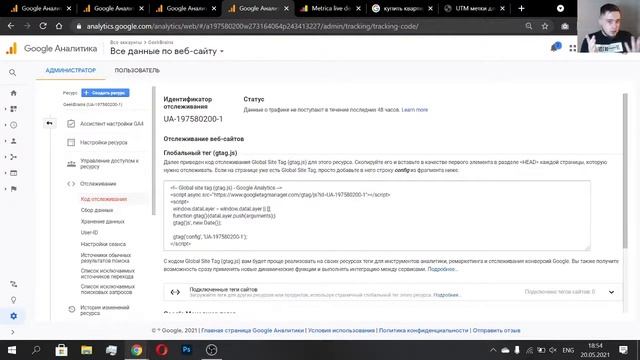This screenshot has height=360, width=640.
Task: Open the Windows notification center icon
Action: (x=623, y=350)
